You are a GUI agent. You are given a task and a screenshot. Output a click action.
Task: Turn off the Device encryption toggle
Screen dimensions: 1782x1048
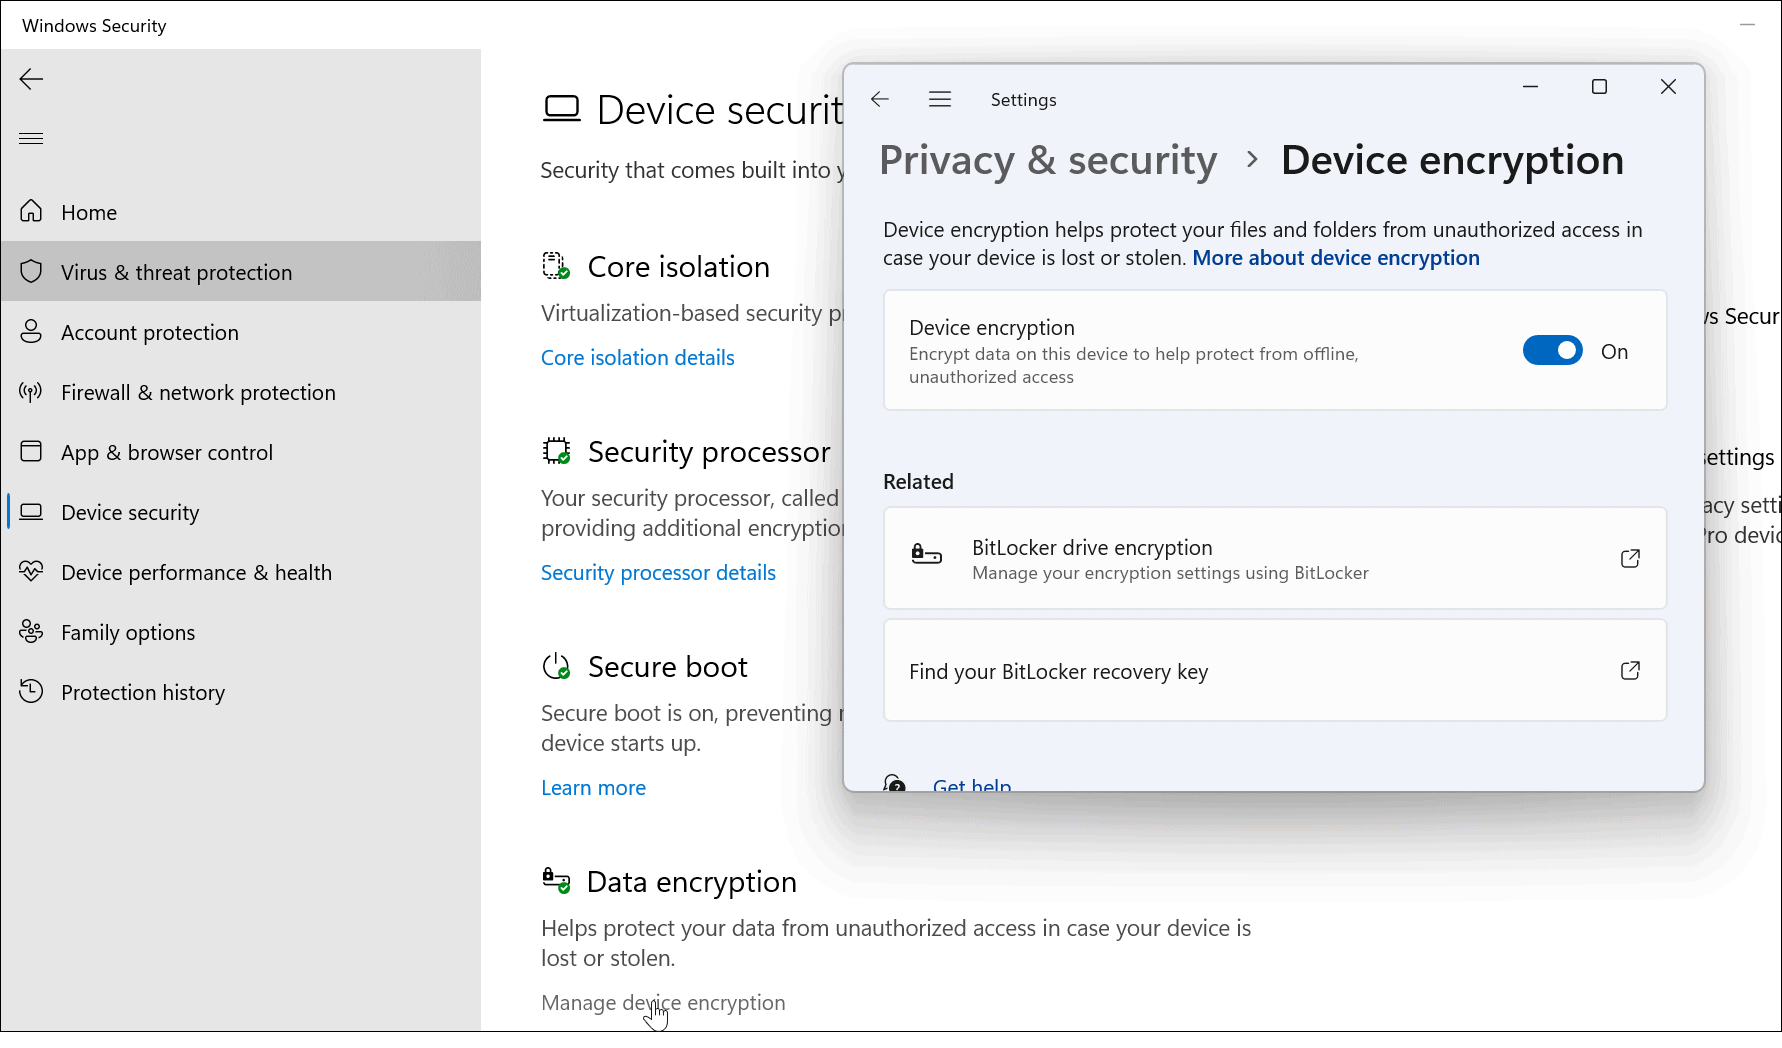tap(1552, 351)
